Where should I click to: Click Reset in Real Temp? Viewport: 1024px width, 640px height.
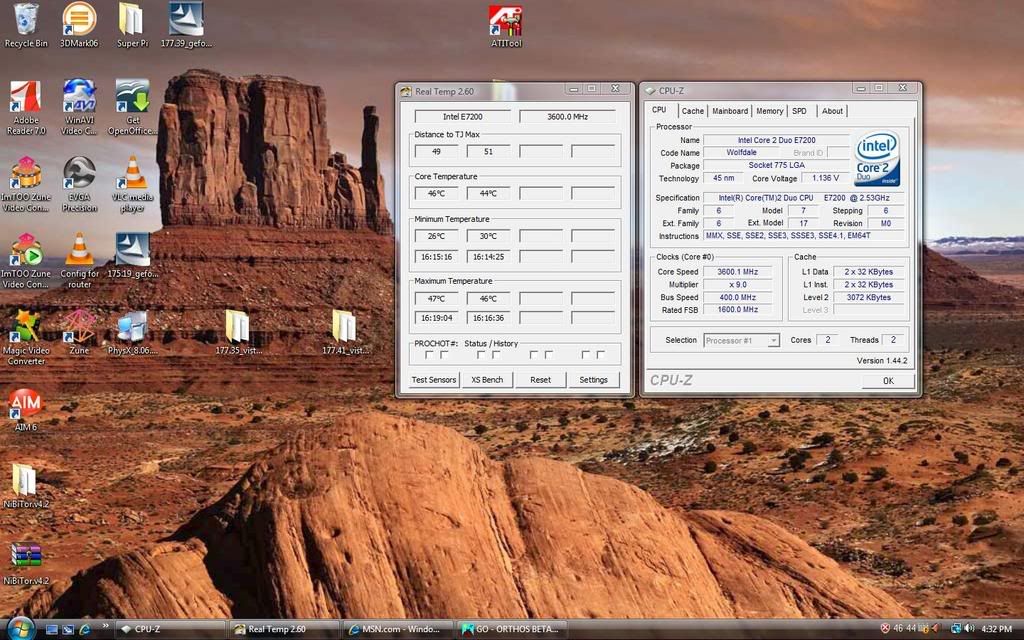tap(540, 379)
